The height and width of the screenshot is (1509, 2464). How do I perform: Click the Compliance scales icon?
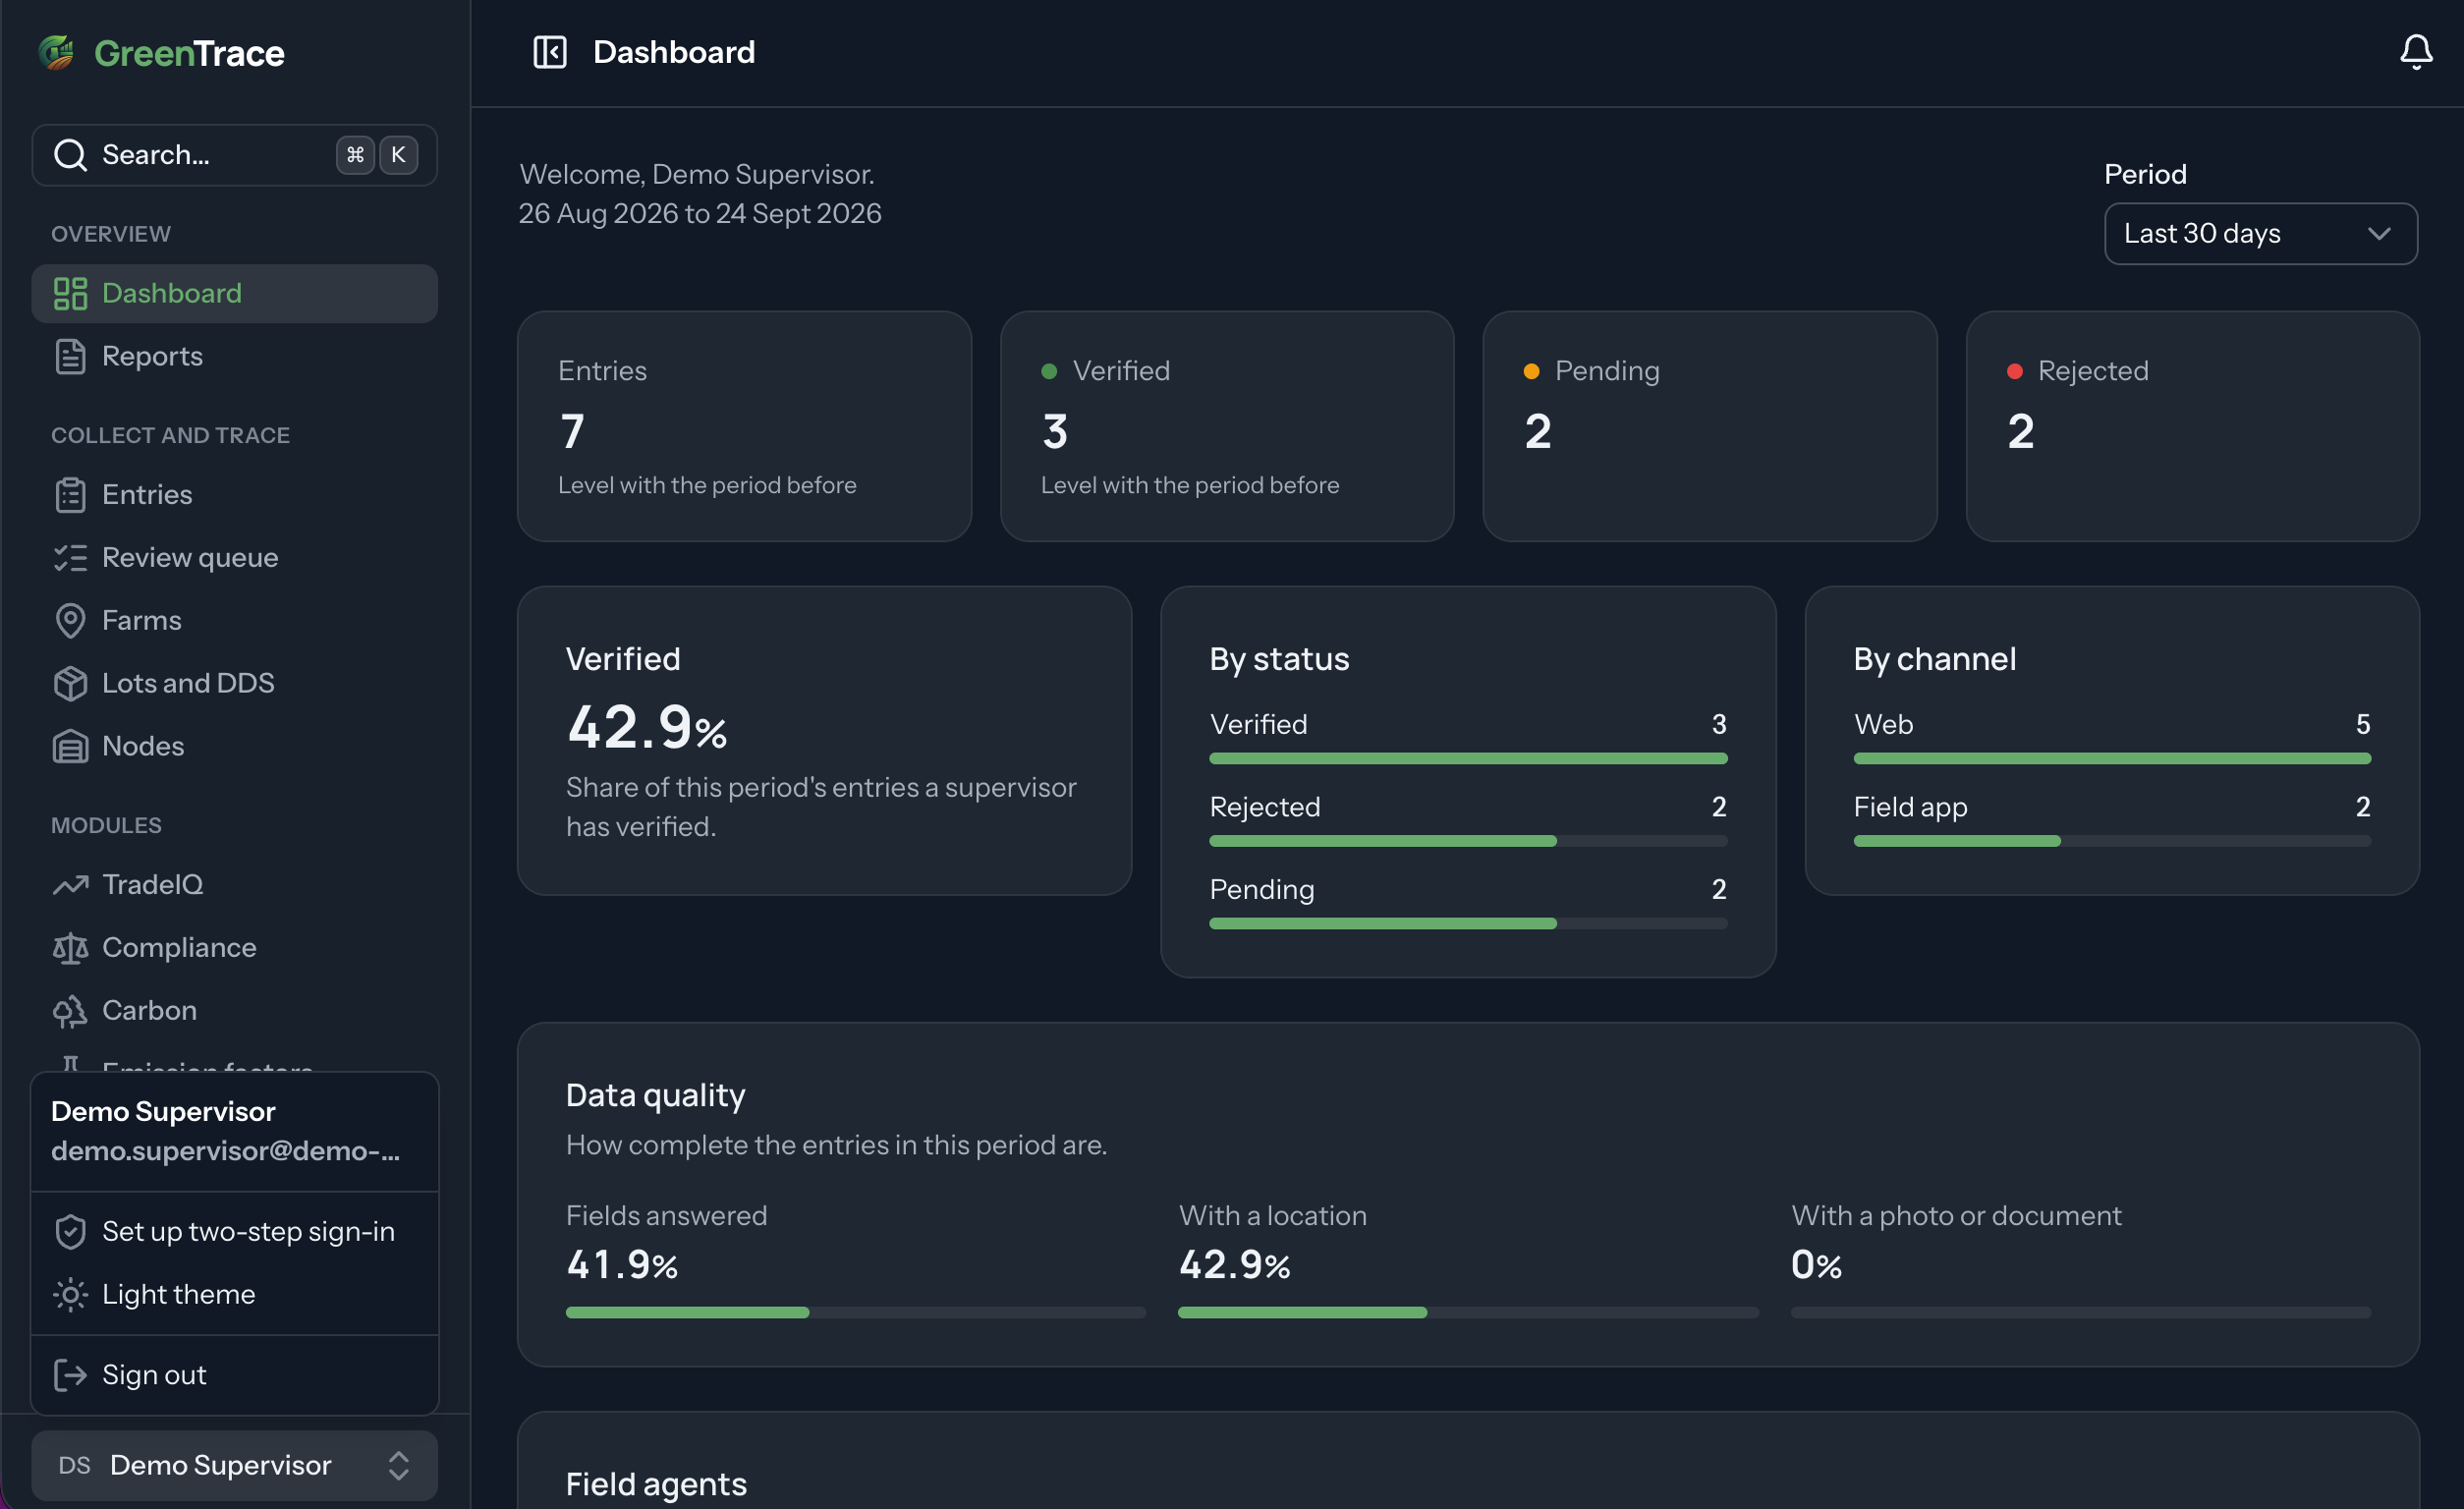(x=70, y=948)
